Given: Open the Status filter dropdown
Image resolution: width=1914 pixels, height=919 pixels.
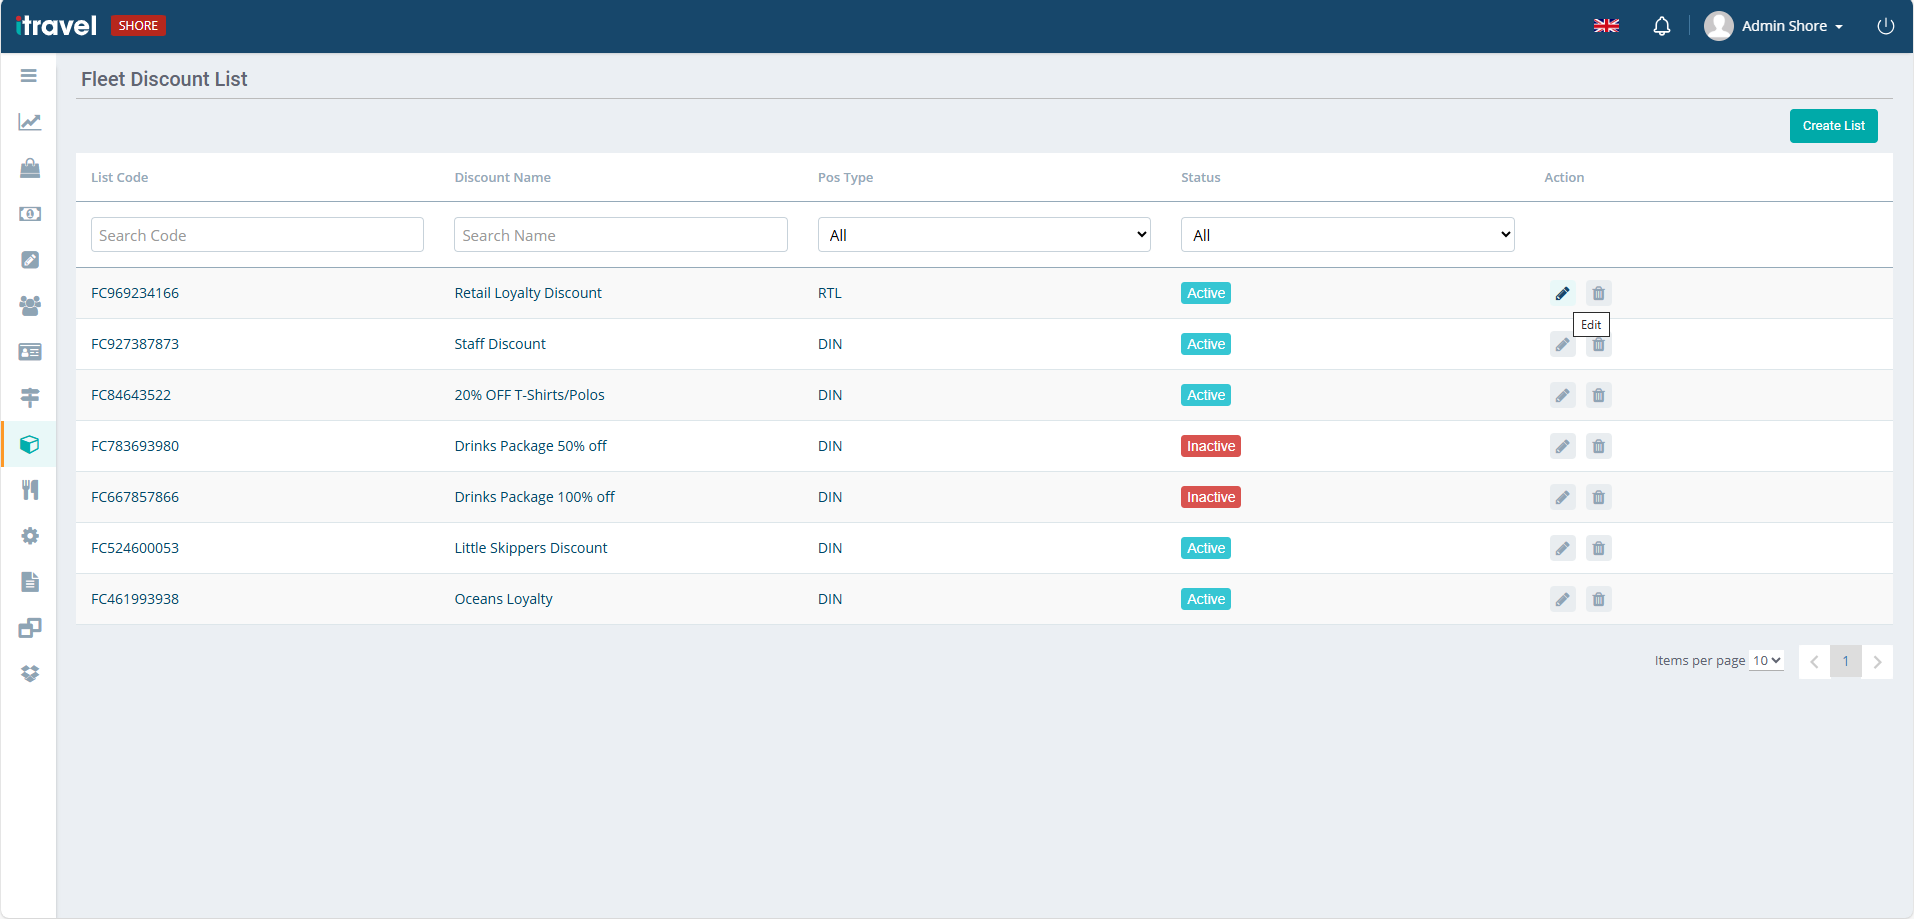Looking at the screenshot, I should pyautogui.click(x=1347, y=235).
